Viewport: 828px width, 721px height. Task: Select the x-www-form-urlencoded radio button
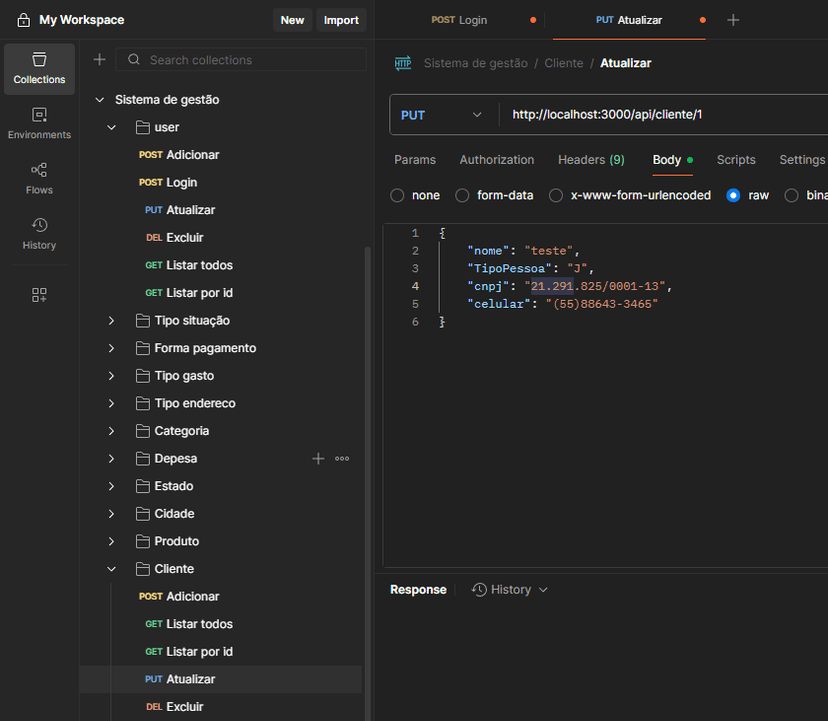[556, 196]
